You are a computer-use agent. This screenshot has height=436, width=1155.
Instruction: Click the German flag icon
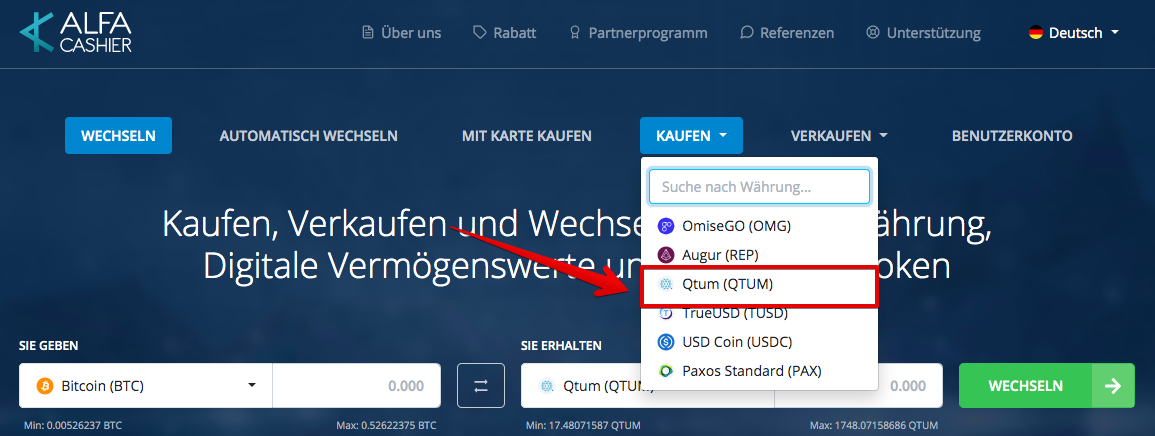tap(1036, 32)
